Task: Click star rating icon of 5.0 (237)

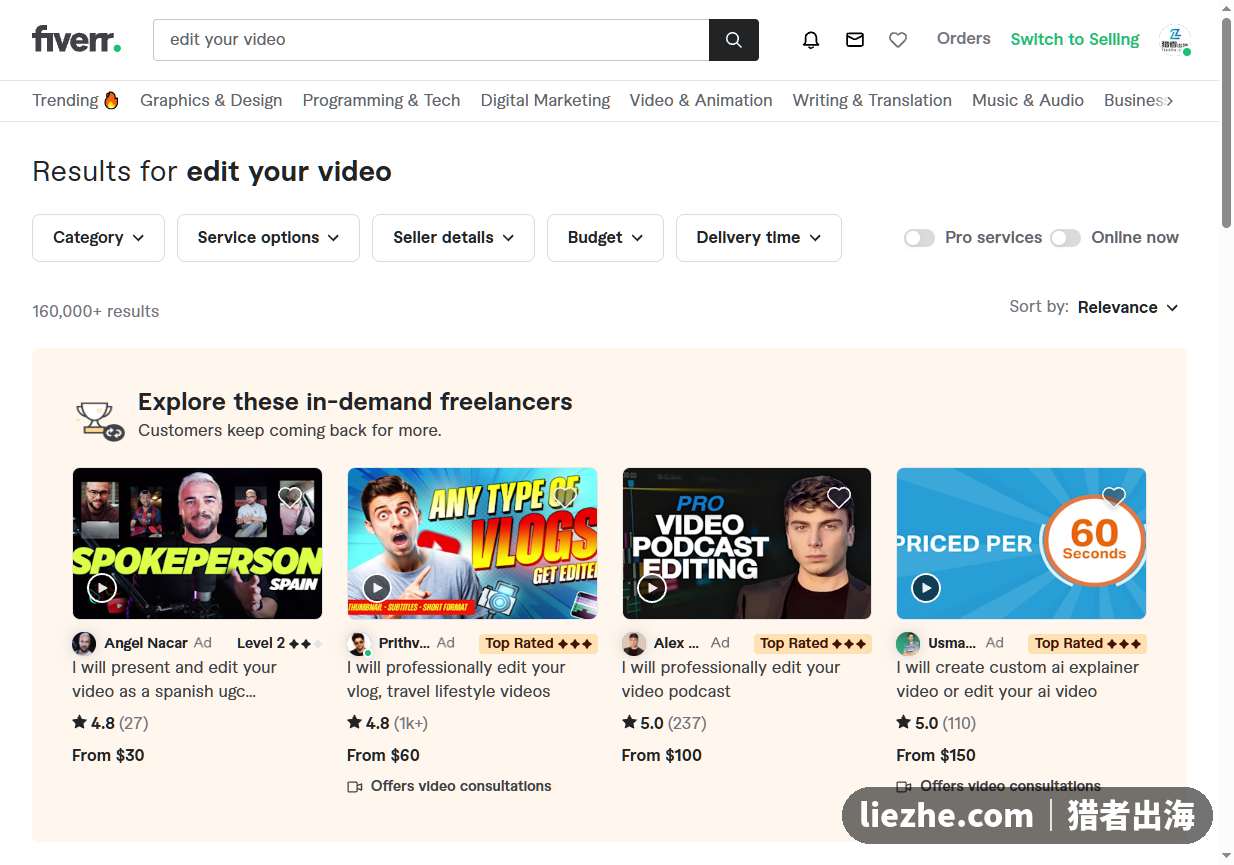Action: [x=629, y=722]
